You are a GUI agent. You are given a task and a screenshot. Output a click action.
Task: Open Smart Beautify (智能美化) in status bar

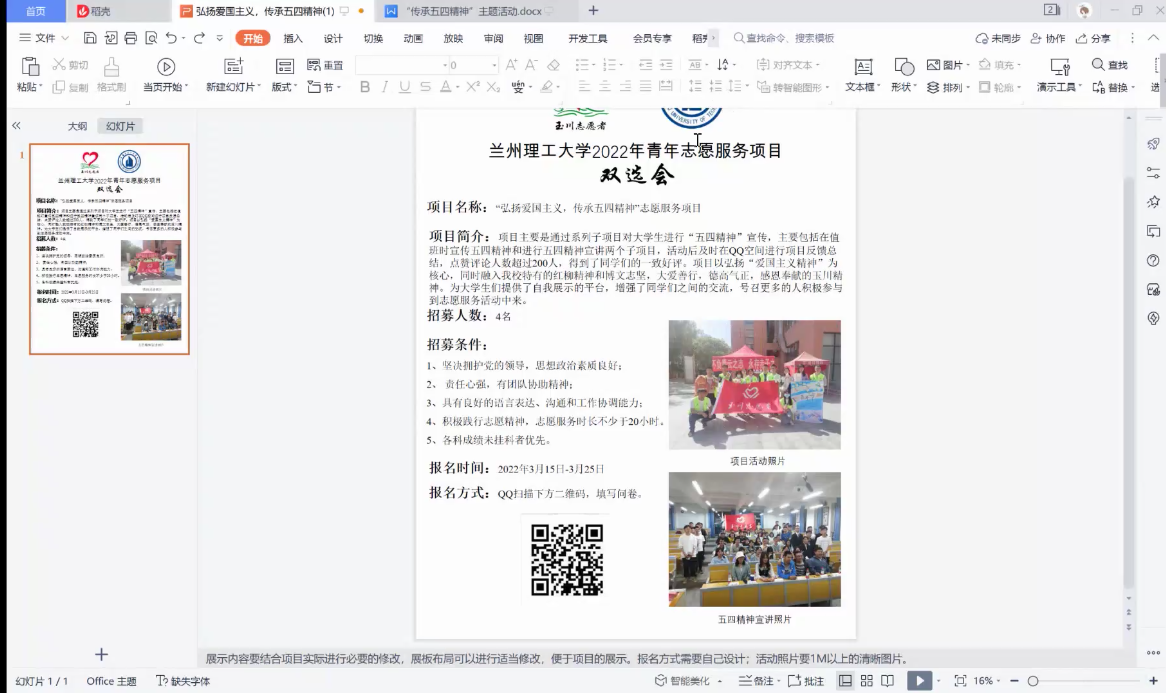pos(682,680)
